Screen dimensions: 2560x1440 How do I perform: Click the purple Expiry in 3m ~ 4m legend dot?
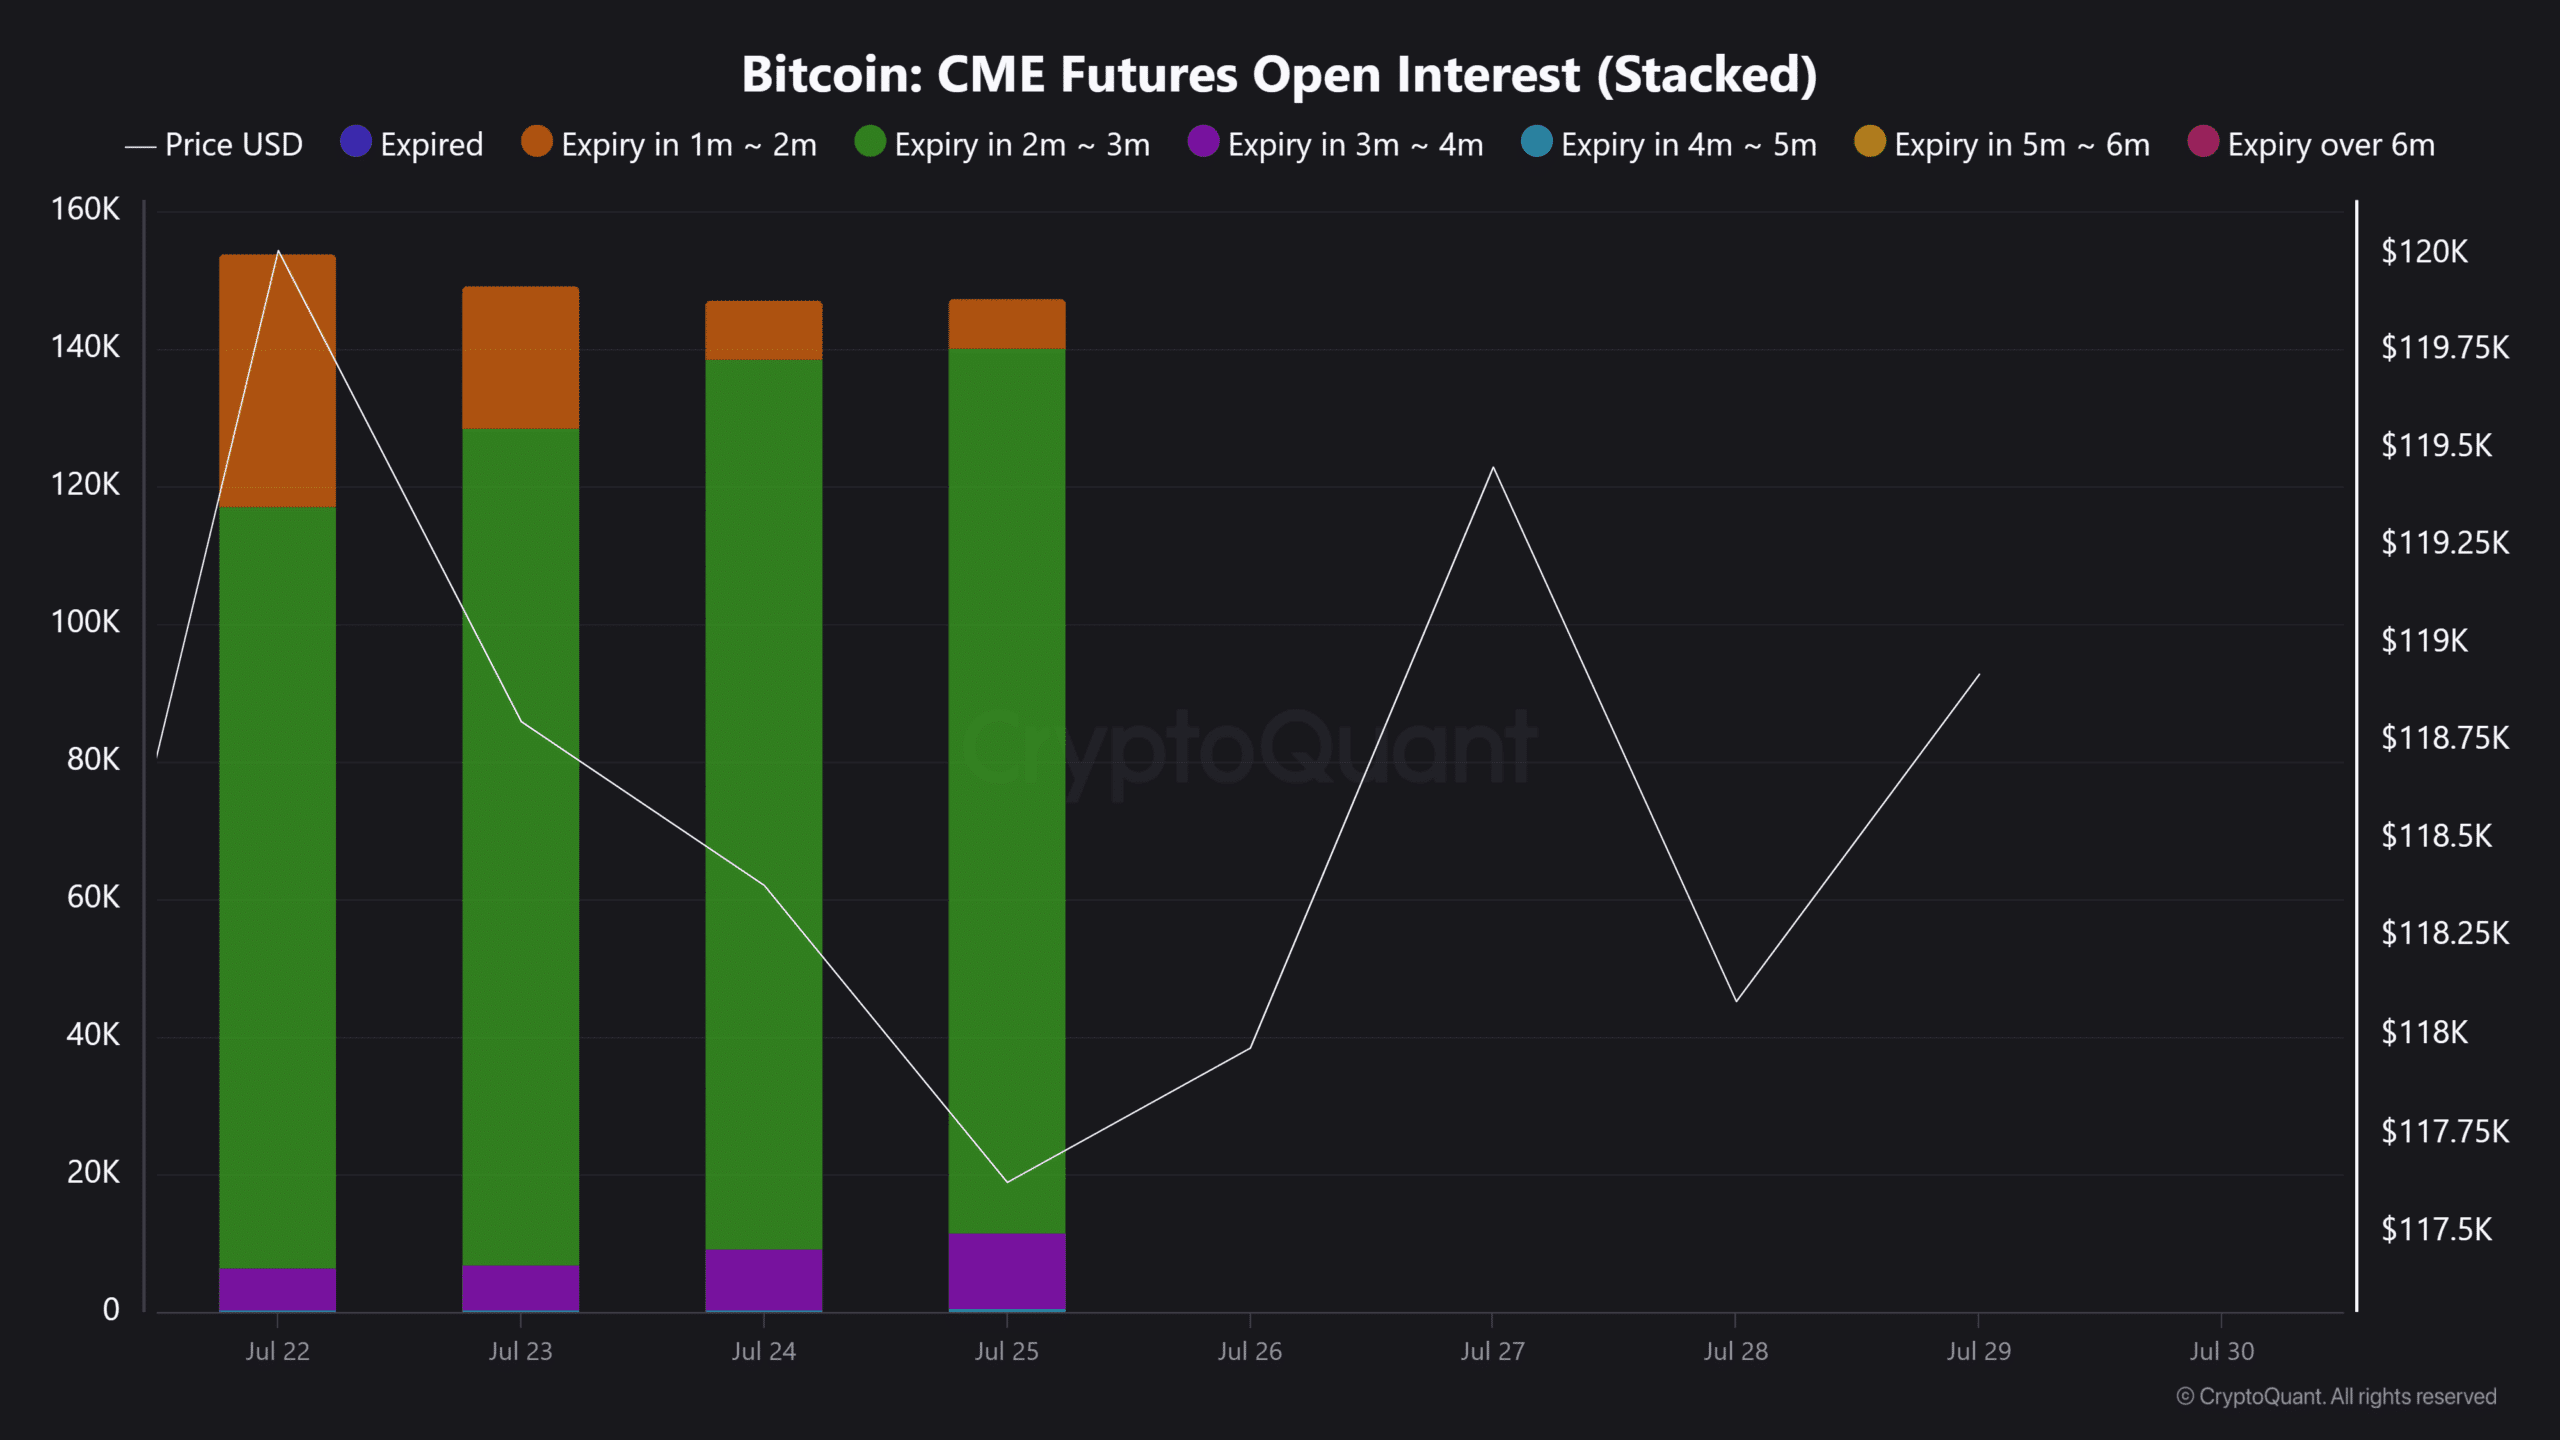click(x=1203, y=142)
